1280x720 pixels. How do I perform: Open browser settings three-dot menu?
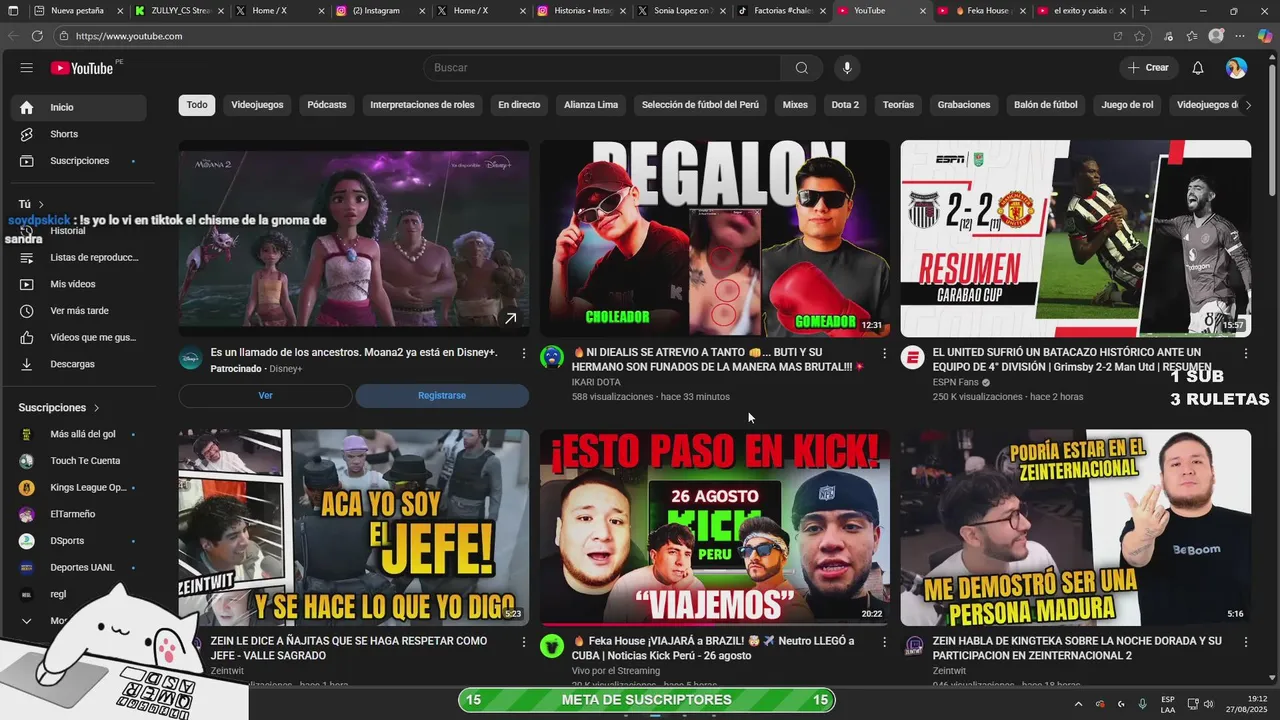(1240, 36)
